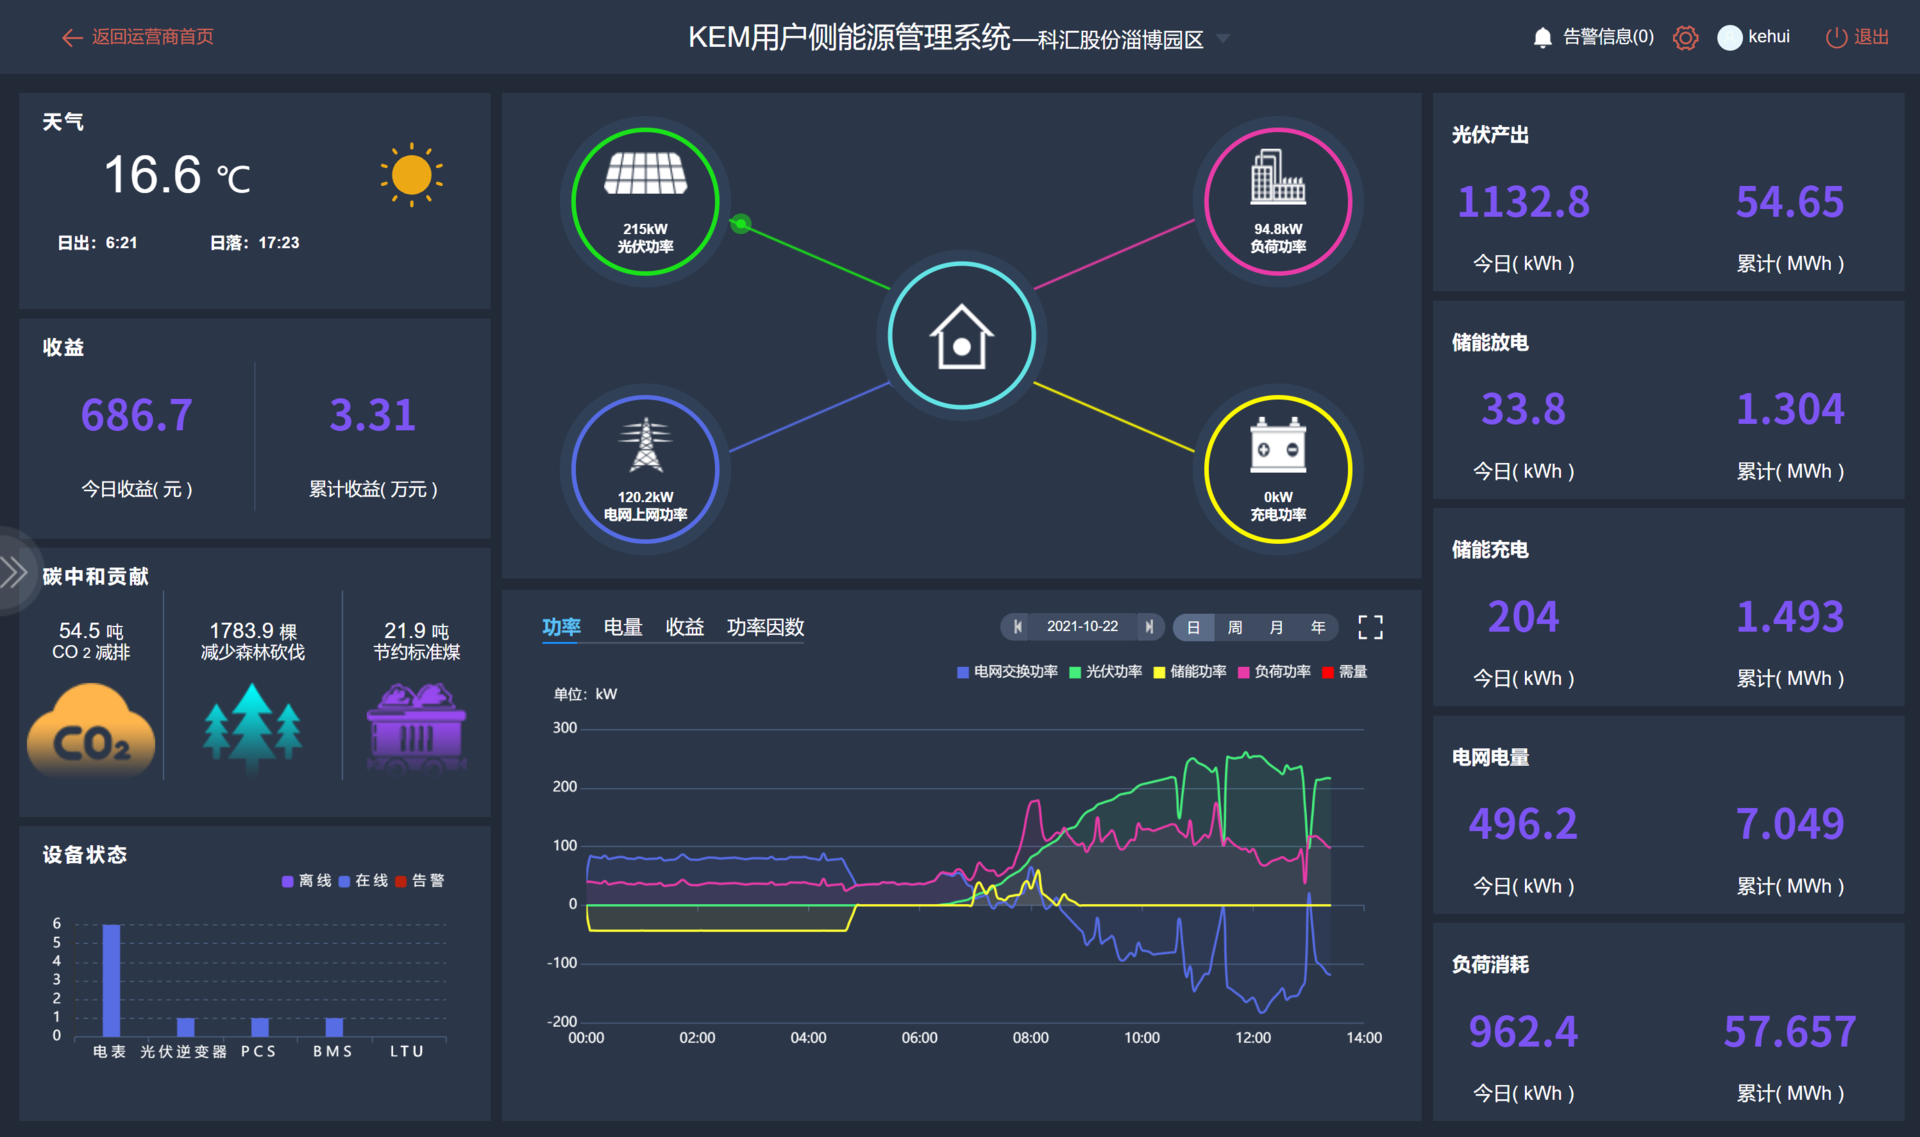Viewport: 1920px width, 1137px height.
Task: Toggle the 储能功率 legend item
Action: (x=1192, y=672)
